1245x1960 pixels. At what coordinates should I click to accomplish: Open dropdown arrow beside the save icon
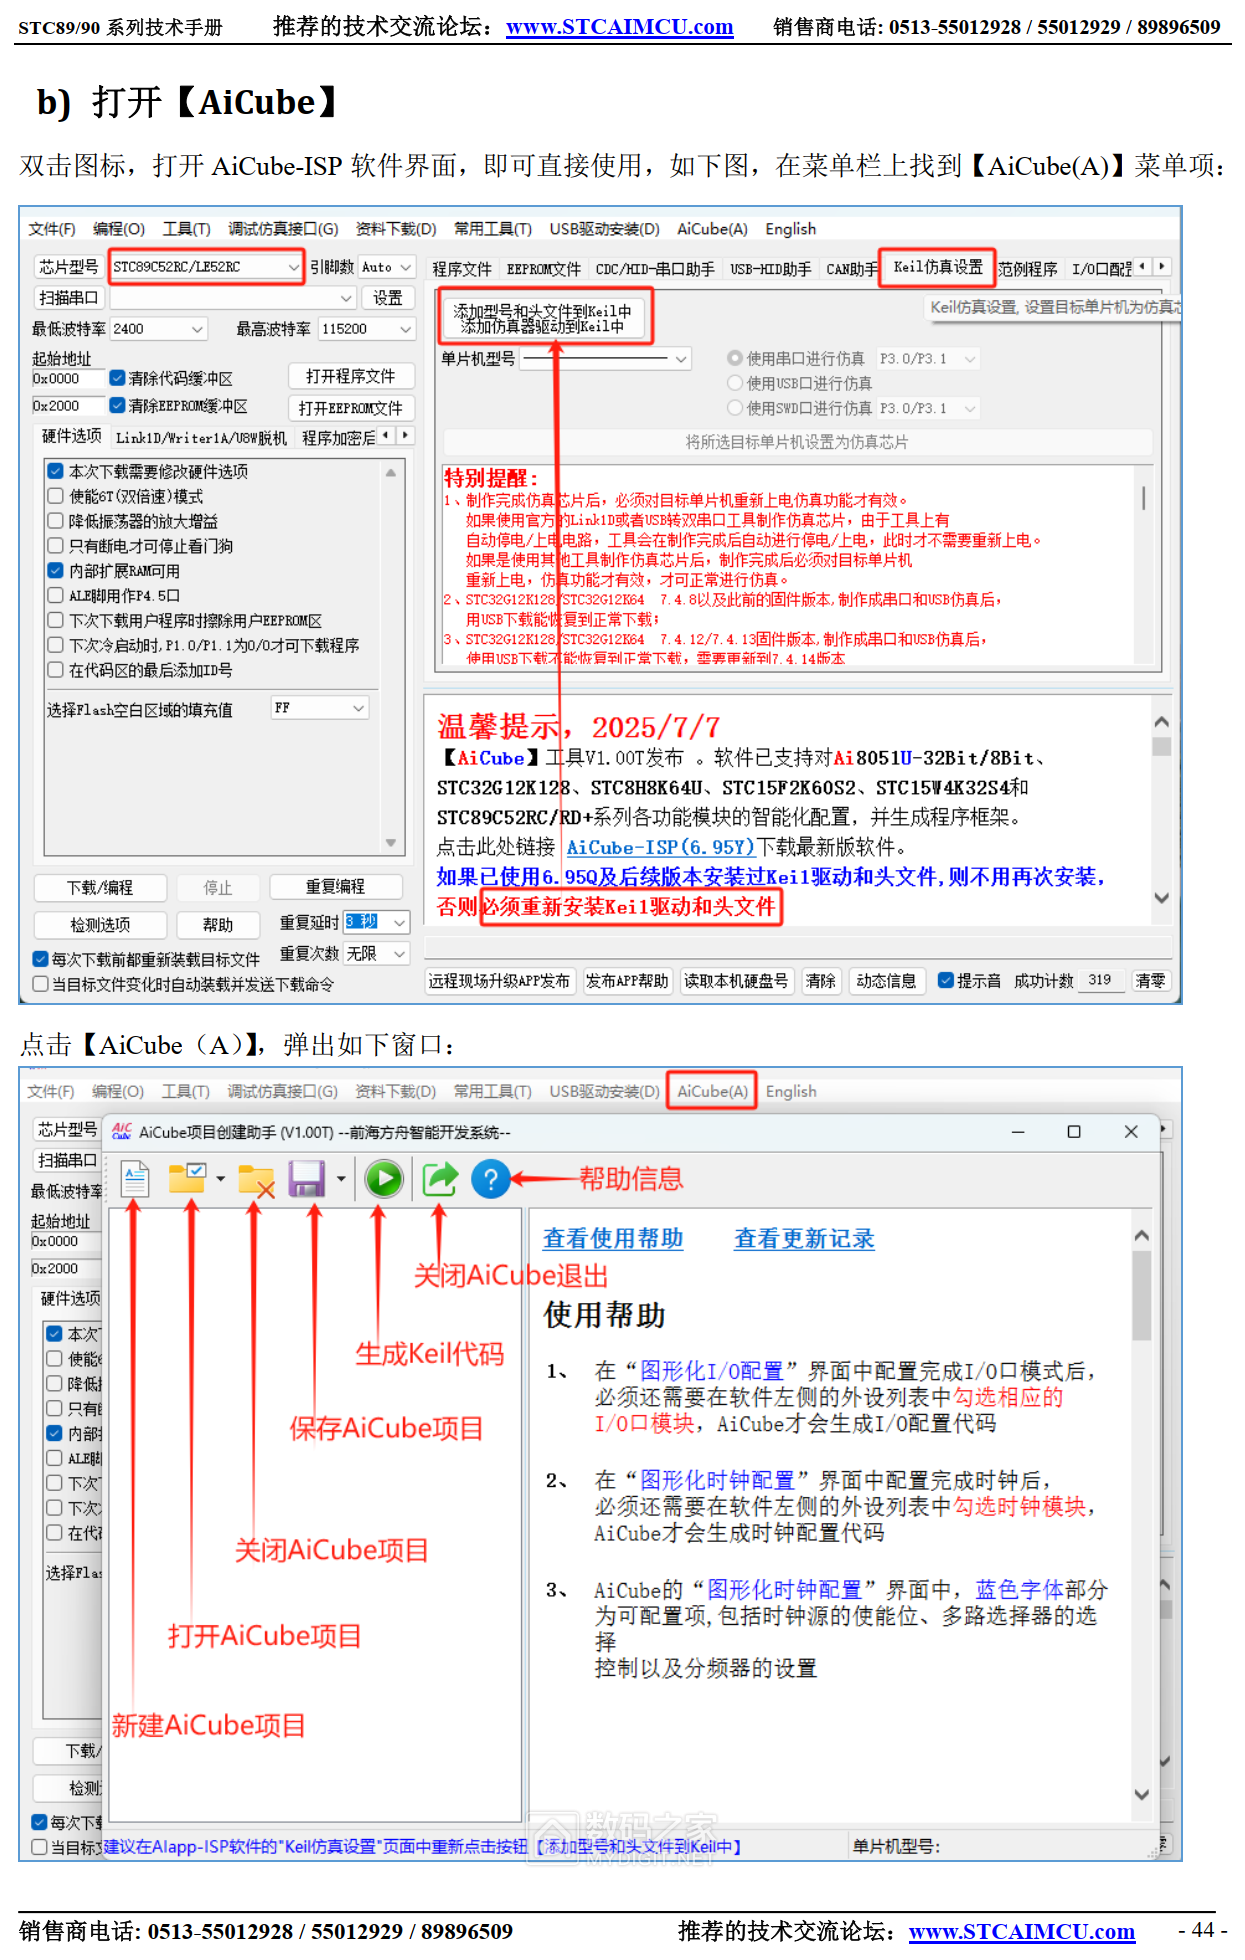[x=341, y=1179]
